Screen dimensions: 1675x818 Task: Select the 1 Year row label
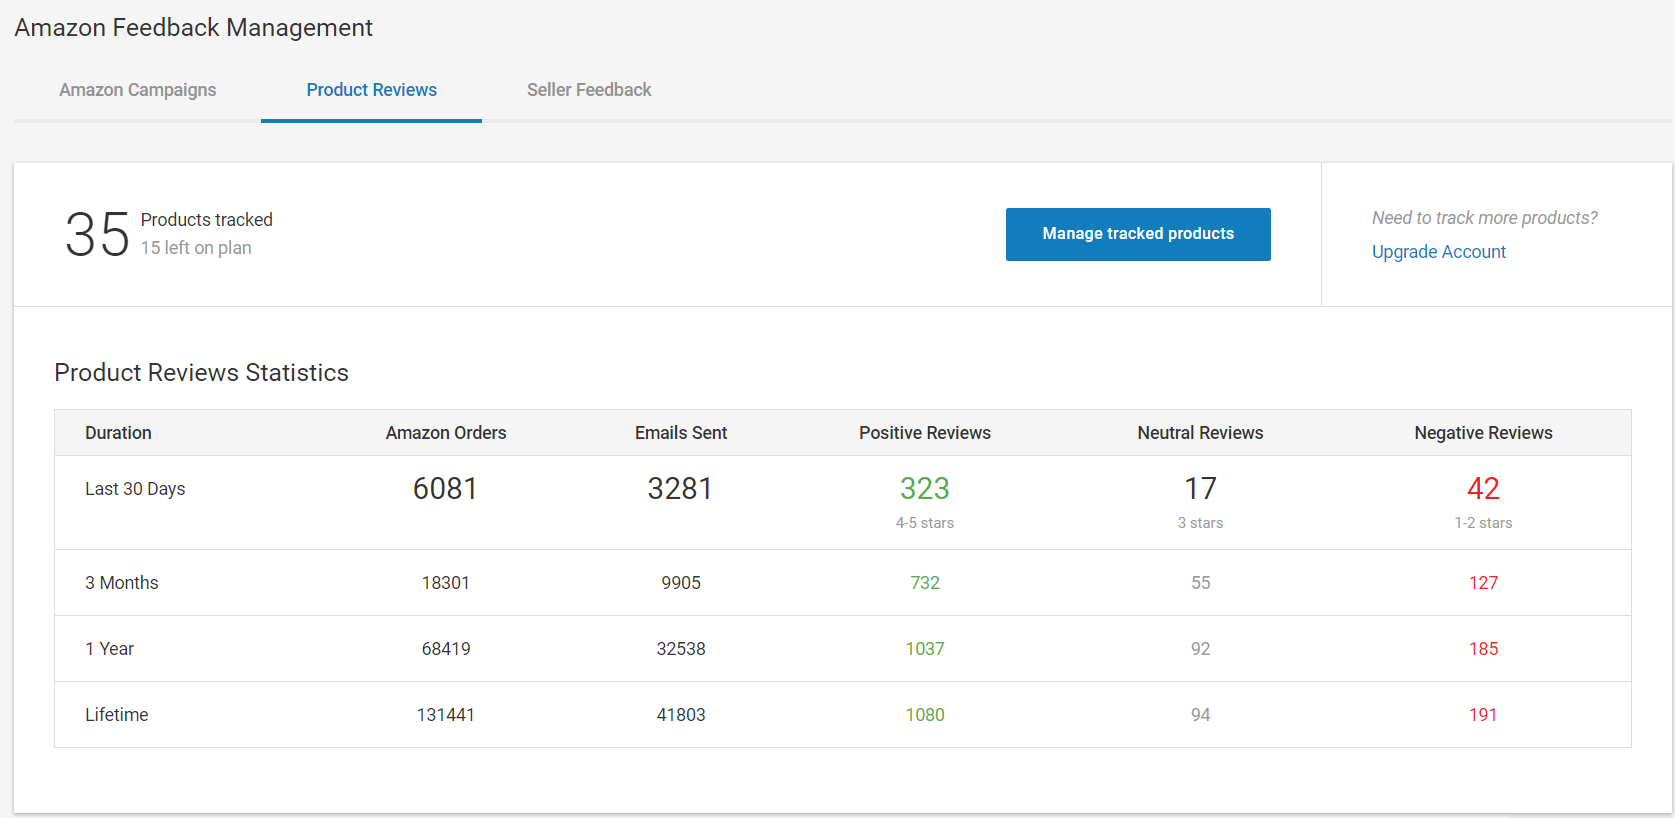point(110,649)
